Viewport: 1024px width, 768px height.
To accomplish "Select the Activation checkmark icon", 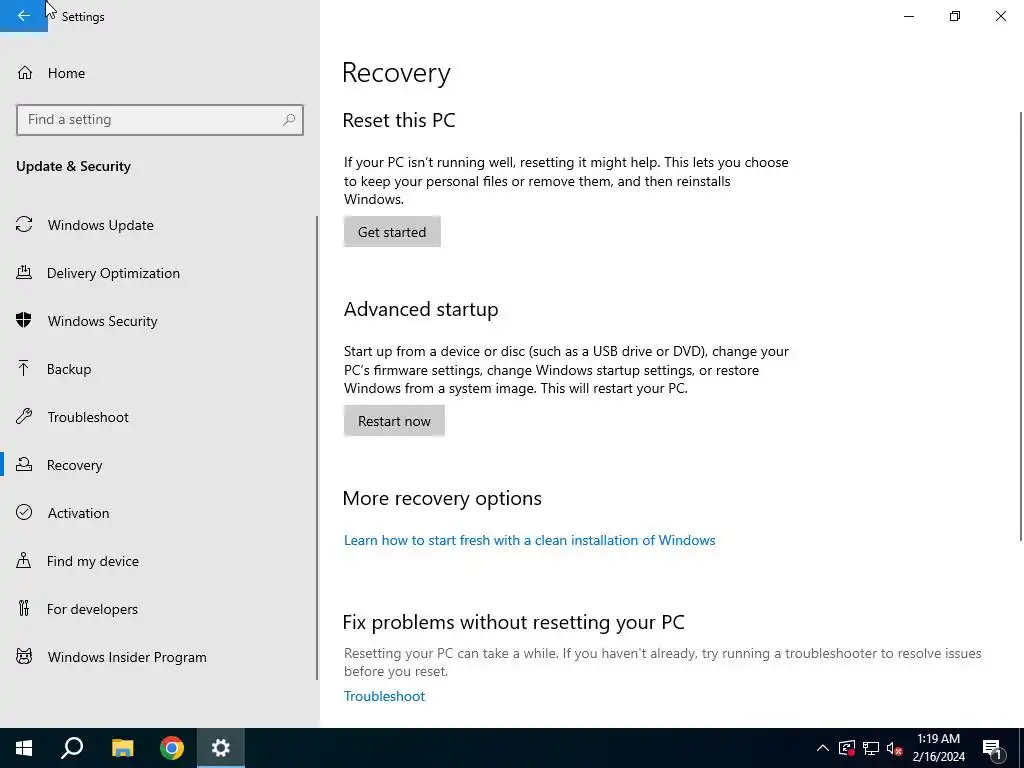I will pos(24,513).
